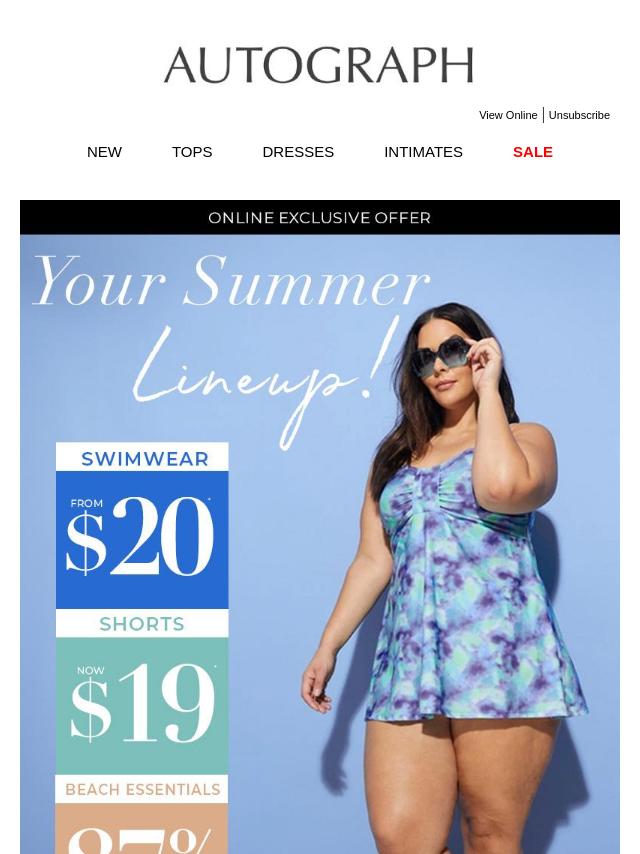Click the Your Summer Lineup headline

coord(231,349)
